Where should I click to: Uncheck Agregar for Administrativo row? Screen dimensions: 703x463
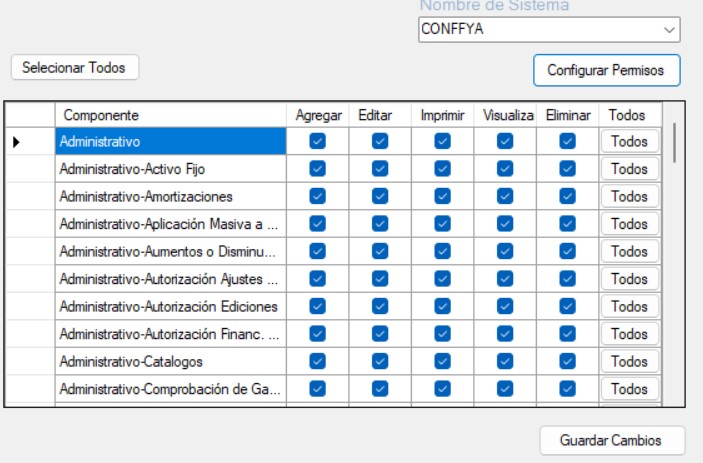coord(317,141)
